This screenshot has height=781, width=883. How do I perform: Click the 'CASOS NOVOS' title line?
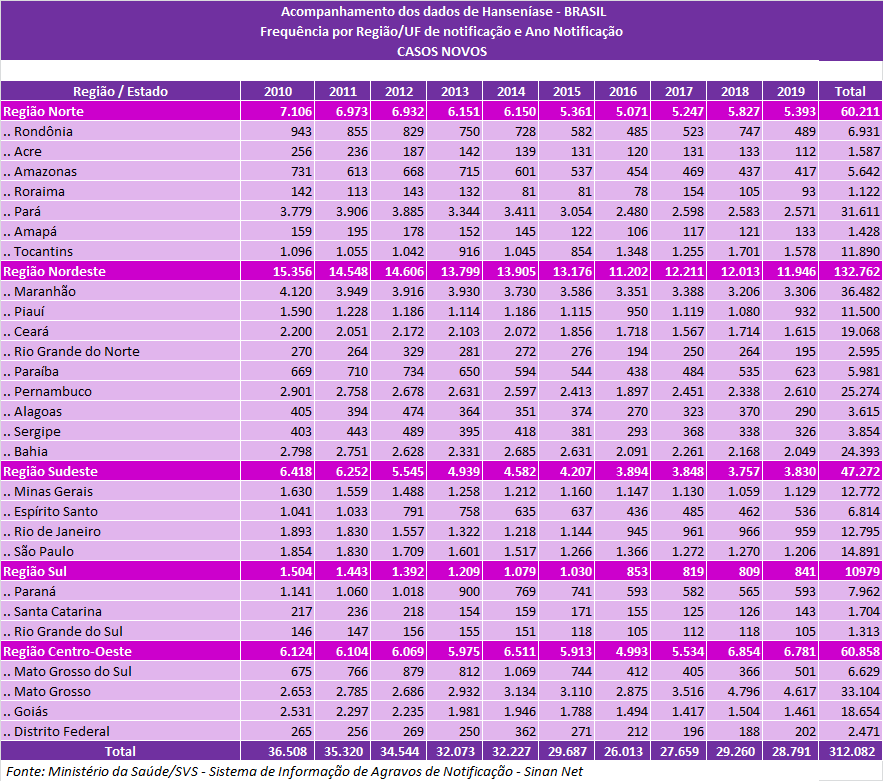442,51
